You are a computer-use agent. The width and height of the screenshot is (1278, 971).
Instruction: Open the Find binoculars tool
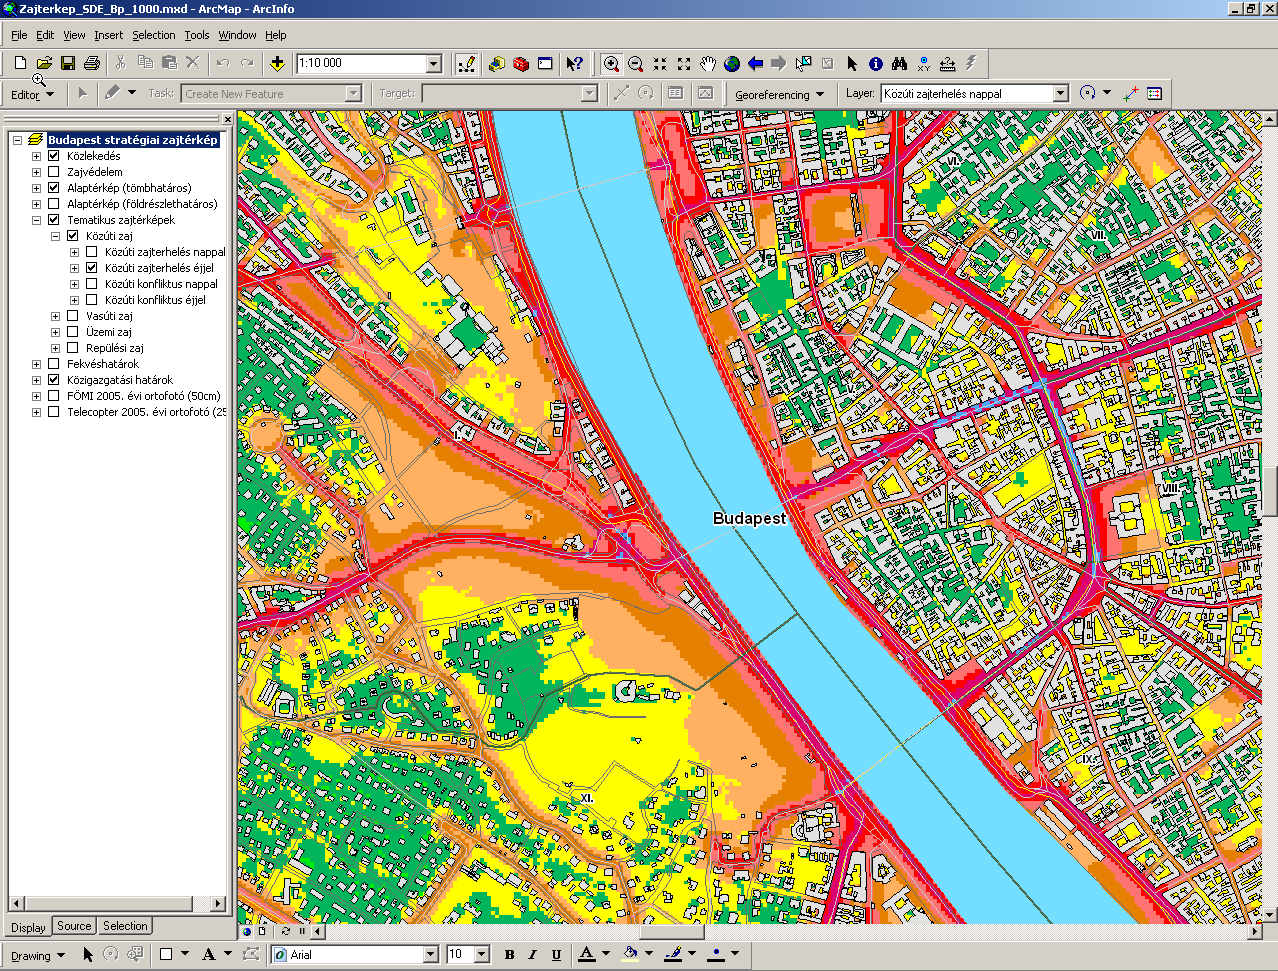[x=900, y=64]
